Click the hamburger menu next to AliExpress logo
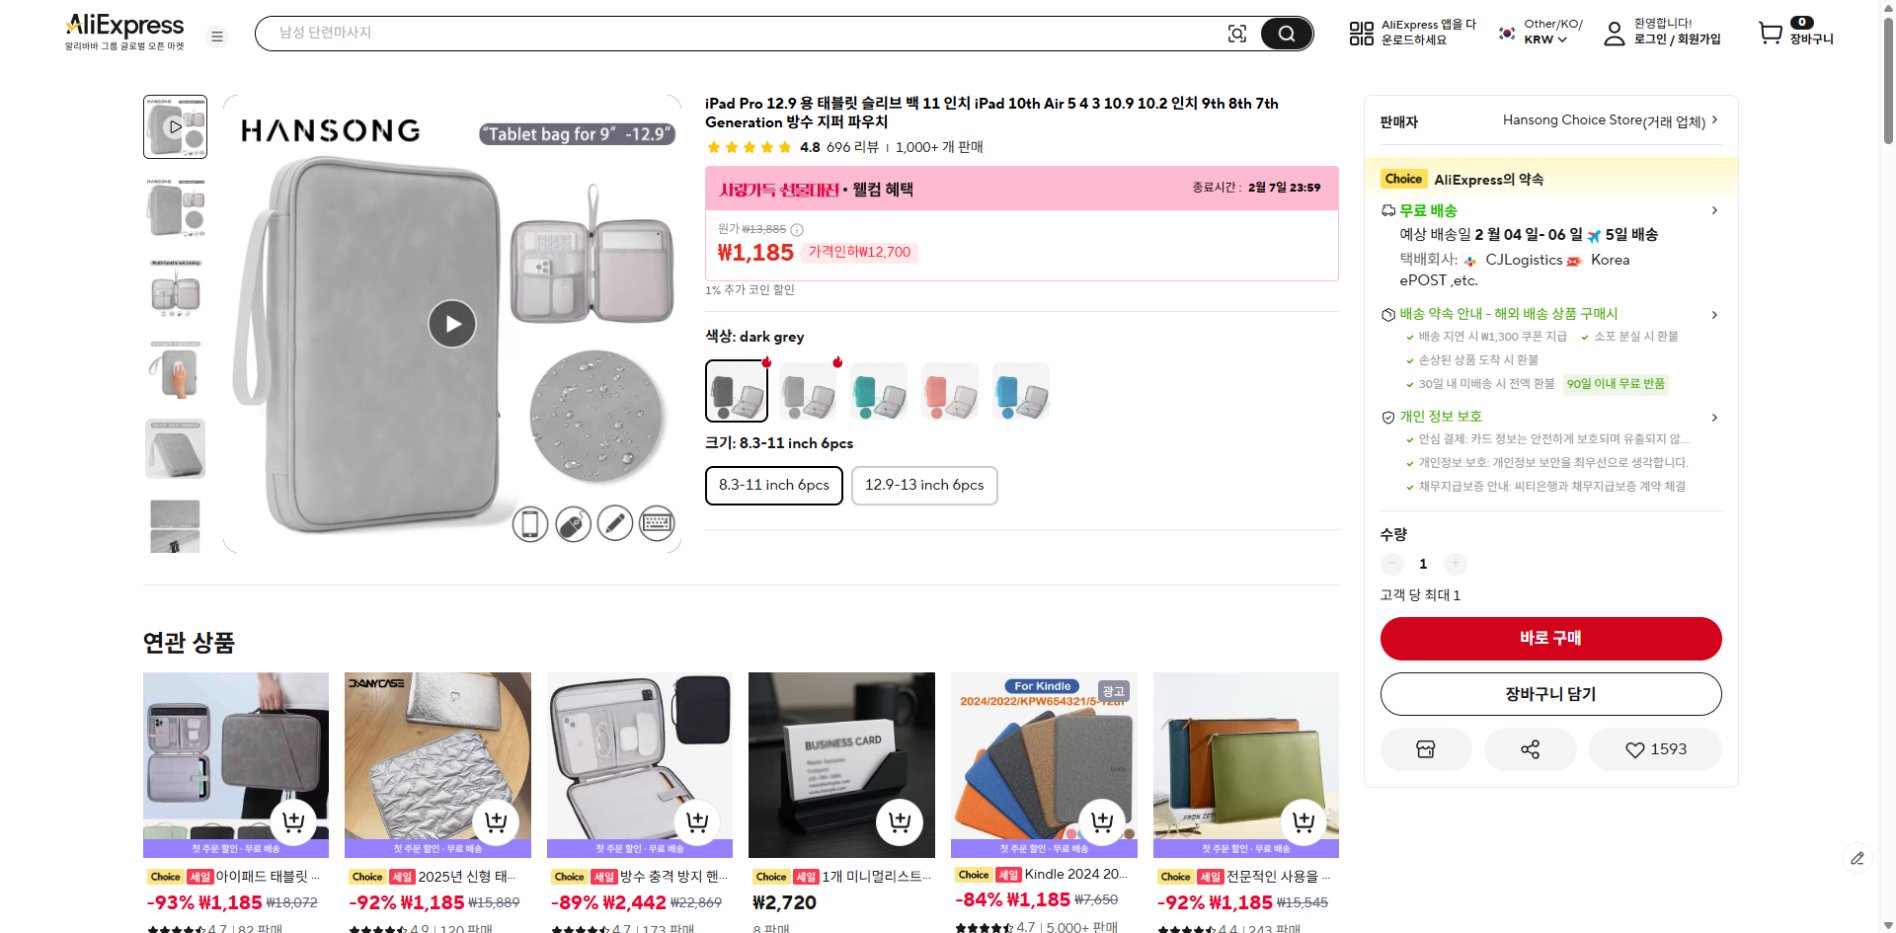1896x933 pixels. [x=217, y=35]
